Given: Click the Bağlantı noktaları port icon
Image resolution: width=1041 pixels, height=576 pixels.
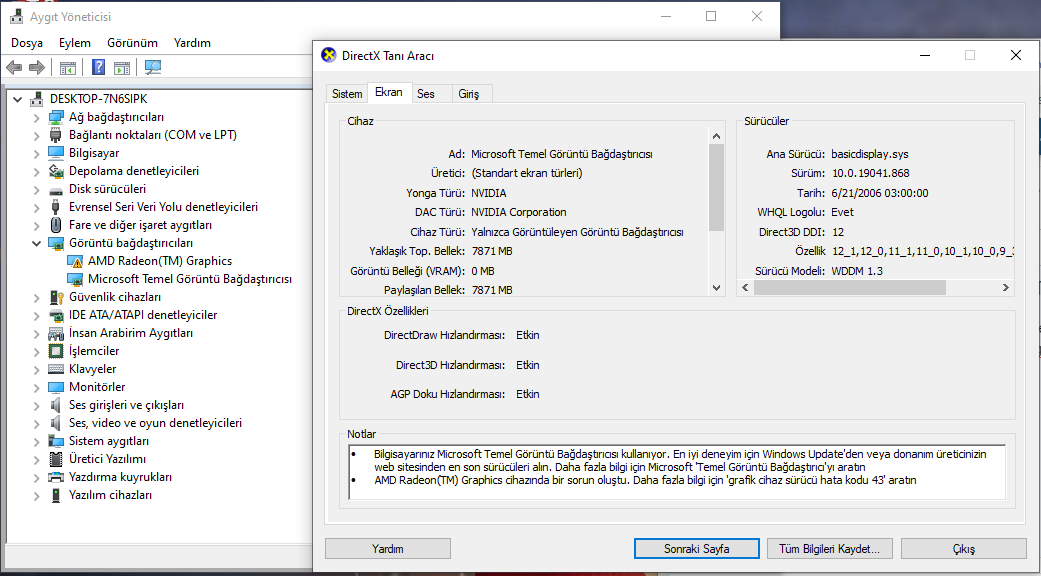Looking at the screenshot, I should (x=56, y=135).
